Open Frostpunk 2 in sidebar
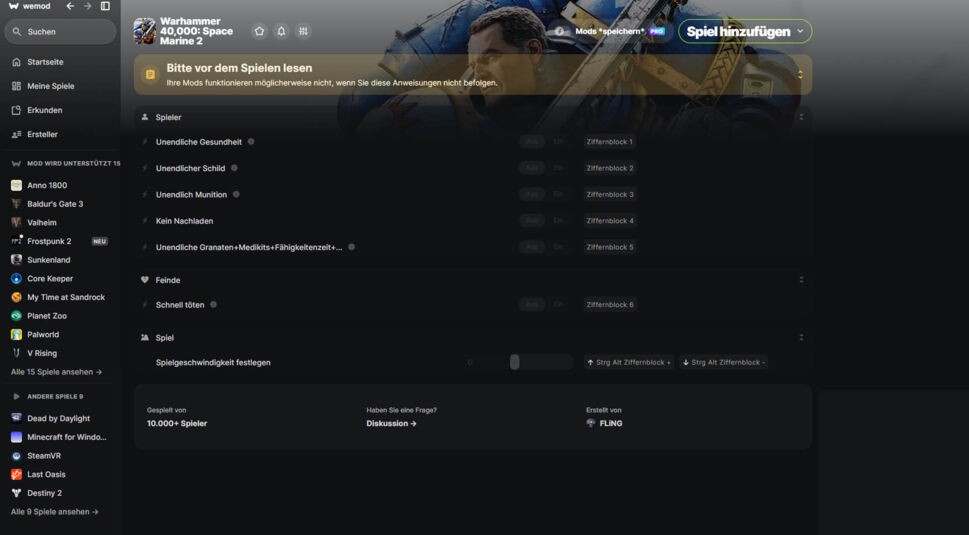This screenshot has width=969, height=535. 61,241
